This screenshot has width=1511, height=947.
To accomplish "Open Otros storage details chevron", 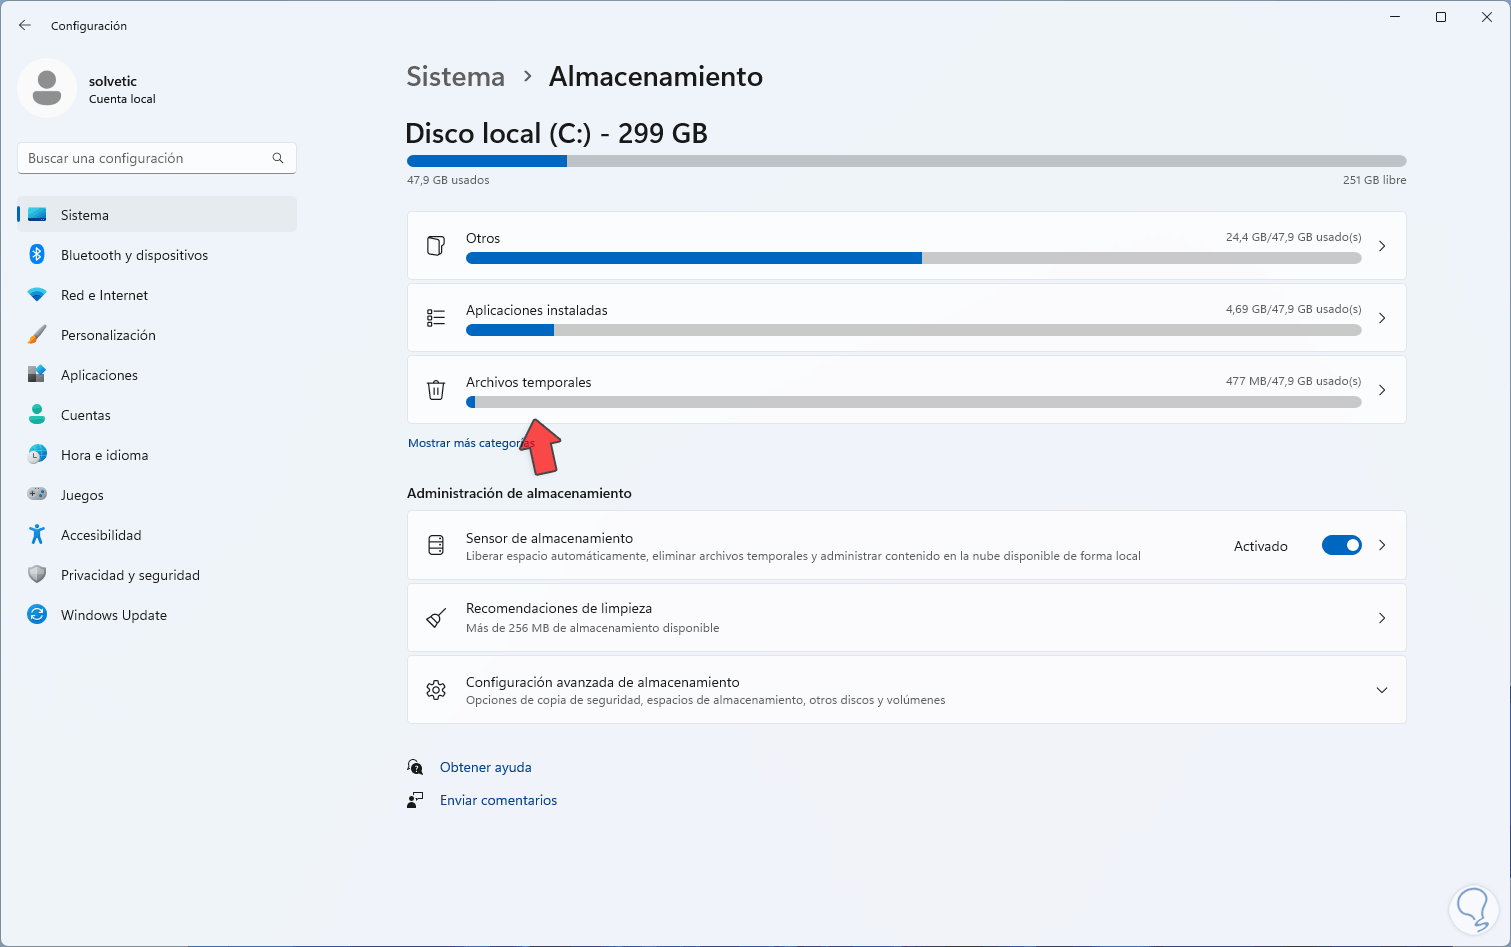I will pos(1382,246).
